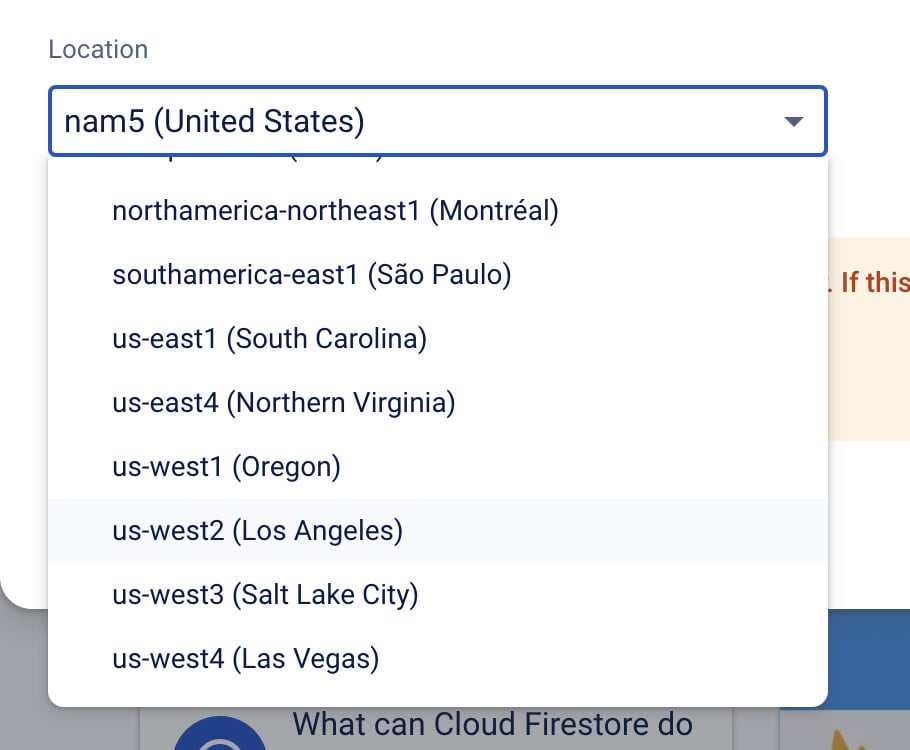
Task: Select us-west4 (Las Vegas) option
Action: (x=438, y=658)
